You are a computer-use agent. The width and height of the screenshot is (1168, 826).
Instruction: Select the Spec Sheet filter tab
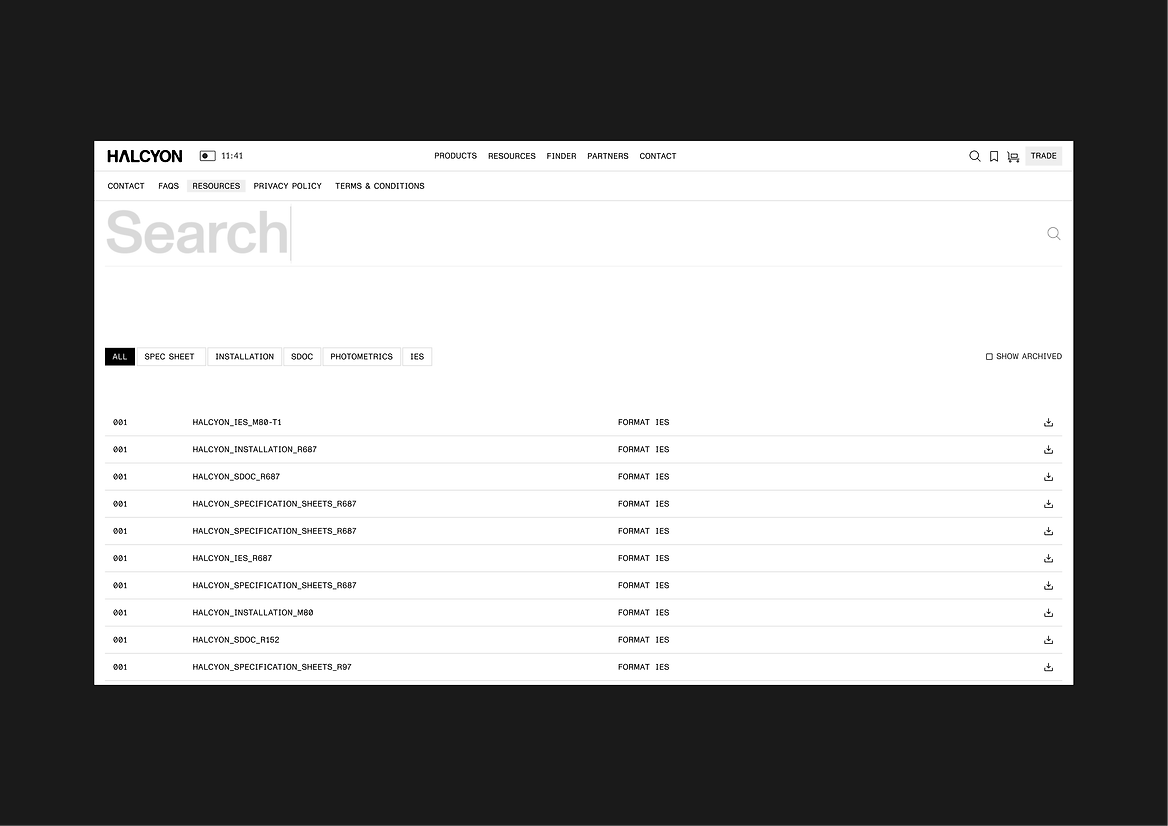pos(169,357)
